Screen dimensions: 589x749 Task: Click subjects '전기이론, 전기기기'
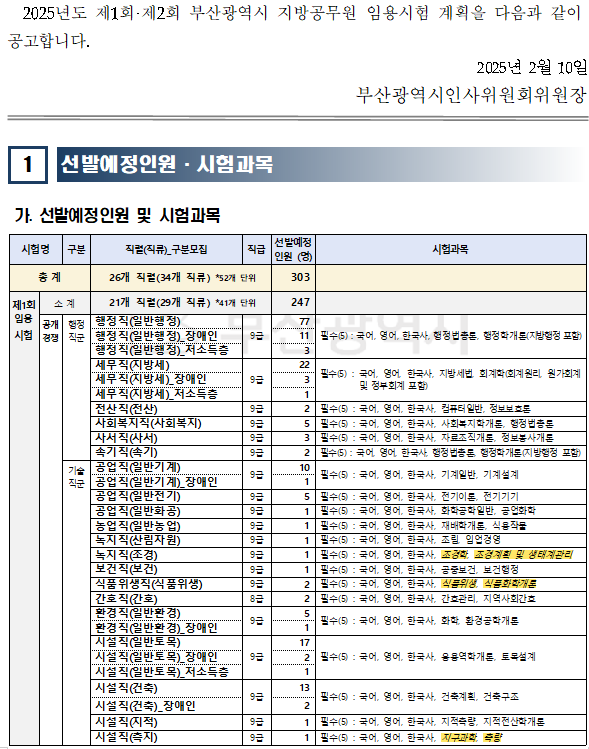tap(480, 497)
